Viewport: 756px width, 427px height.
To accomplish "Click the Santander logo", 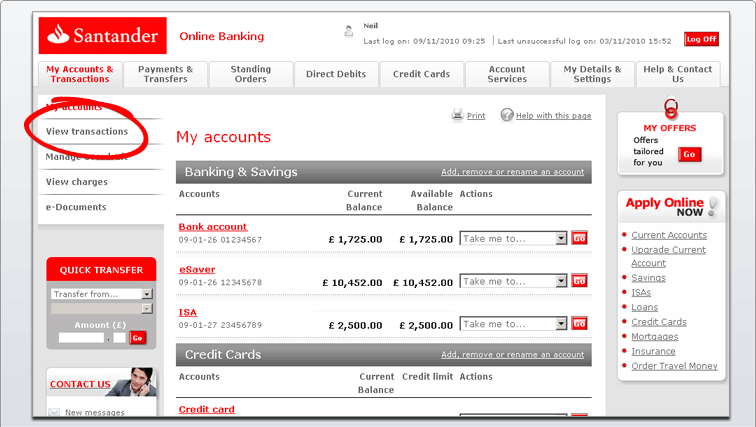I will click(x=103, y=36).
